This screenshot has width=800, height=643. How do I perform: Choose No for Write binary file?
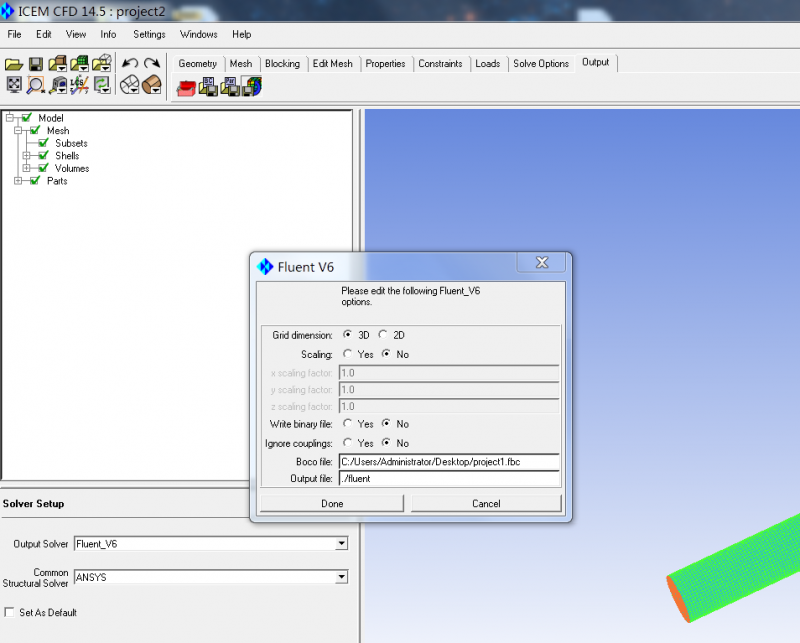point(386,424)
